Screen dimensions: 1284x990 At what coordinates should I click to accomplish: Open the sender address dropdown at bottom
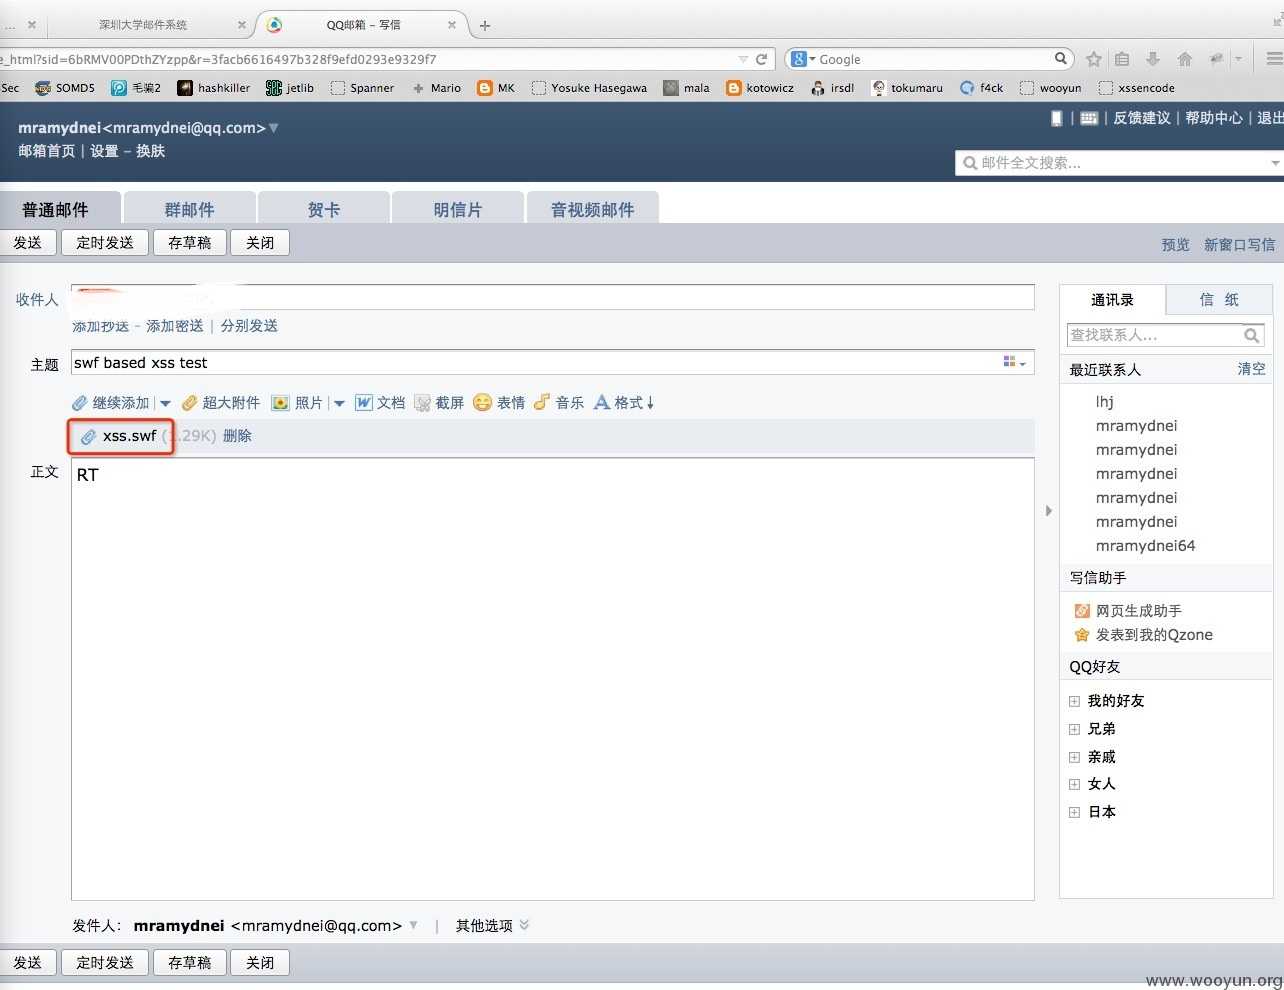click(x=413, y=925)
